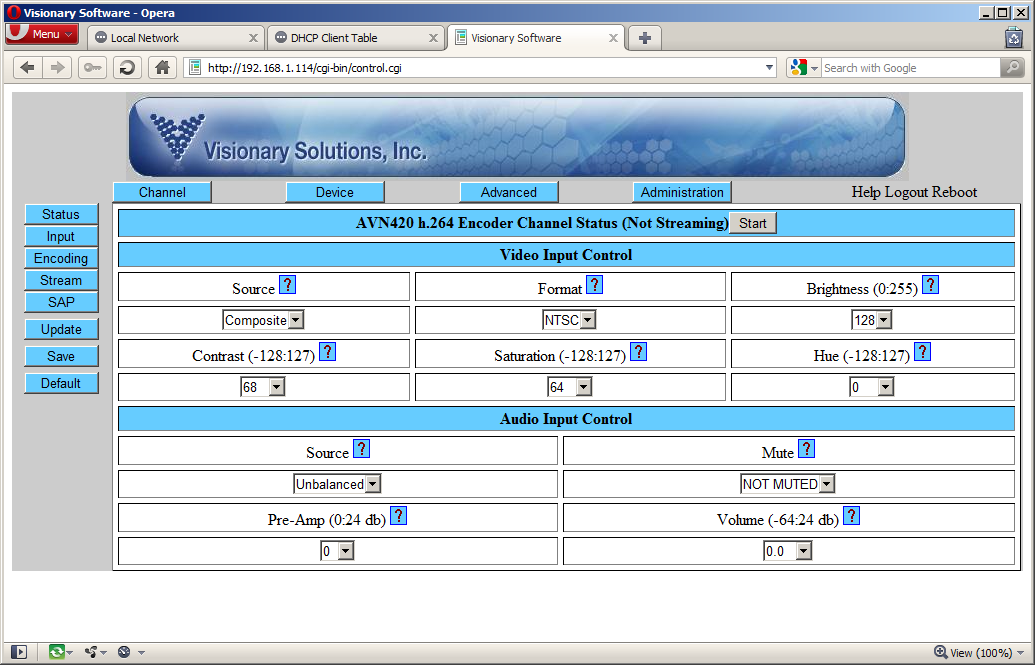This screenshot has height=665, width=1035.
Task: Click URL address bar field
Action: (480, 67)
